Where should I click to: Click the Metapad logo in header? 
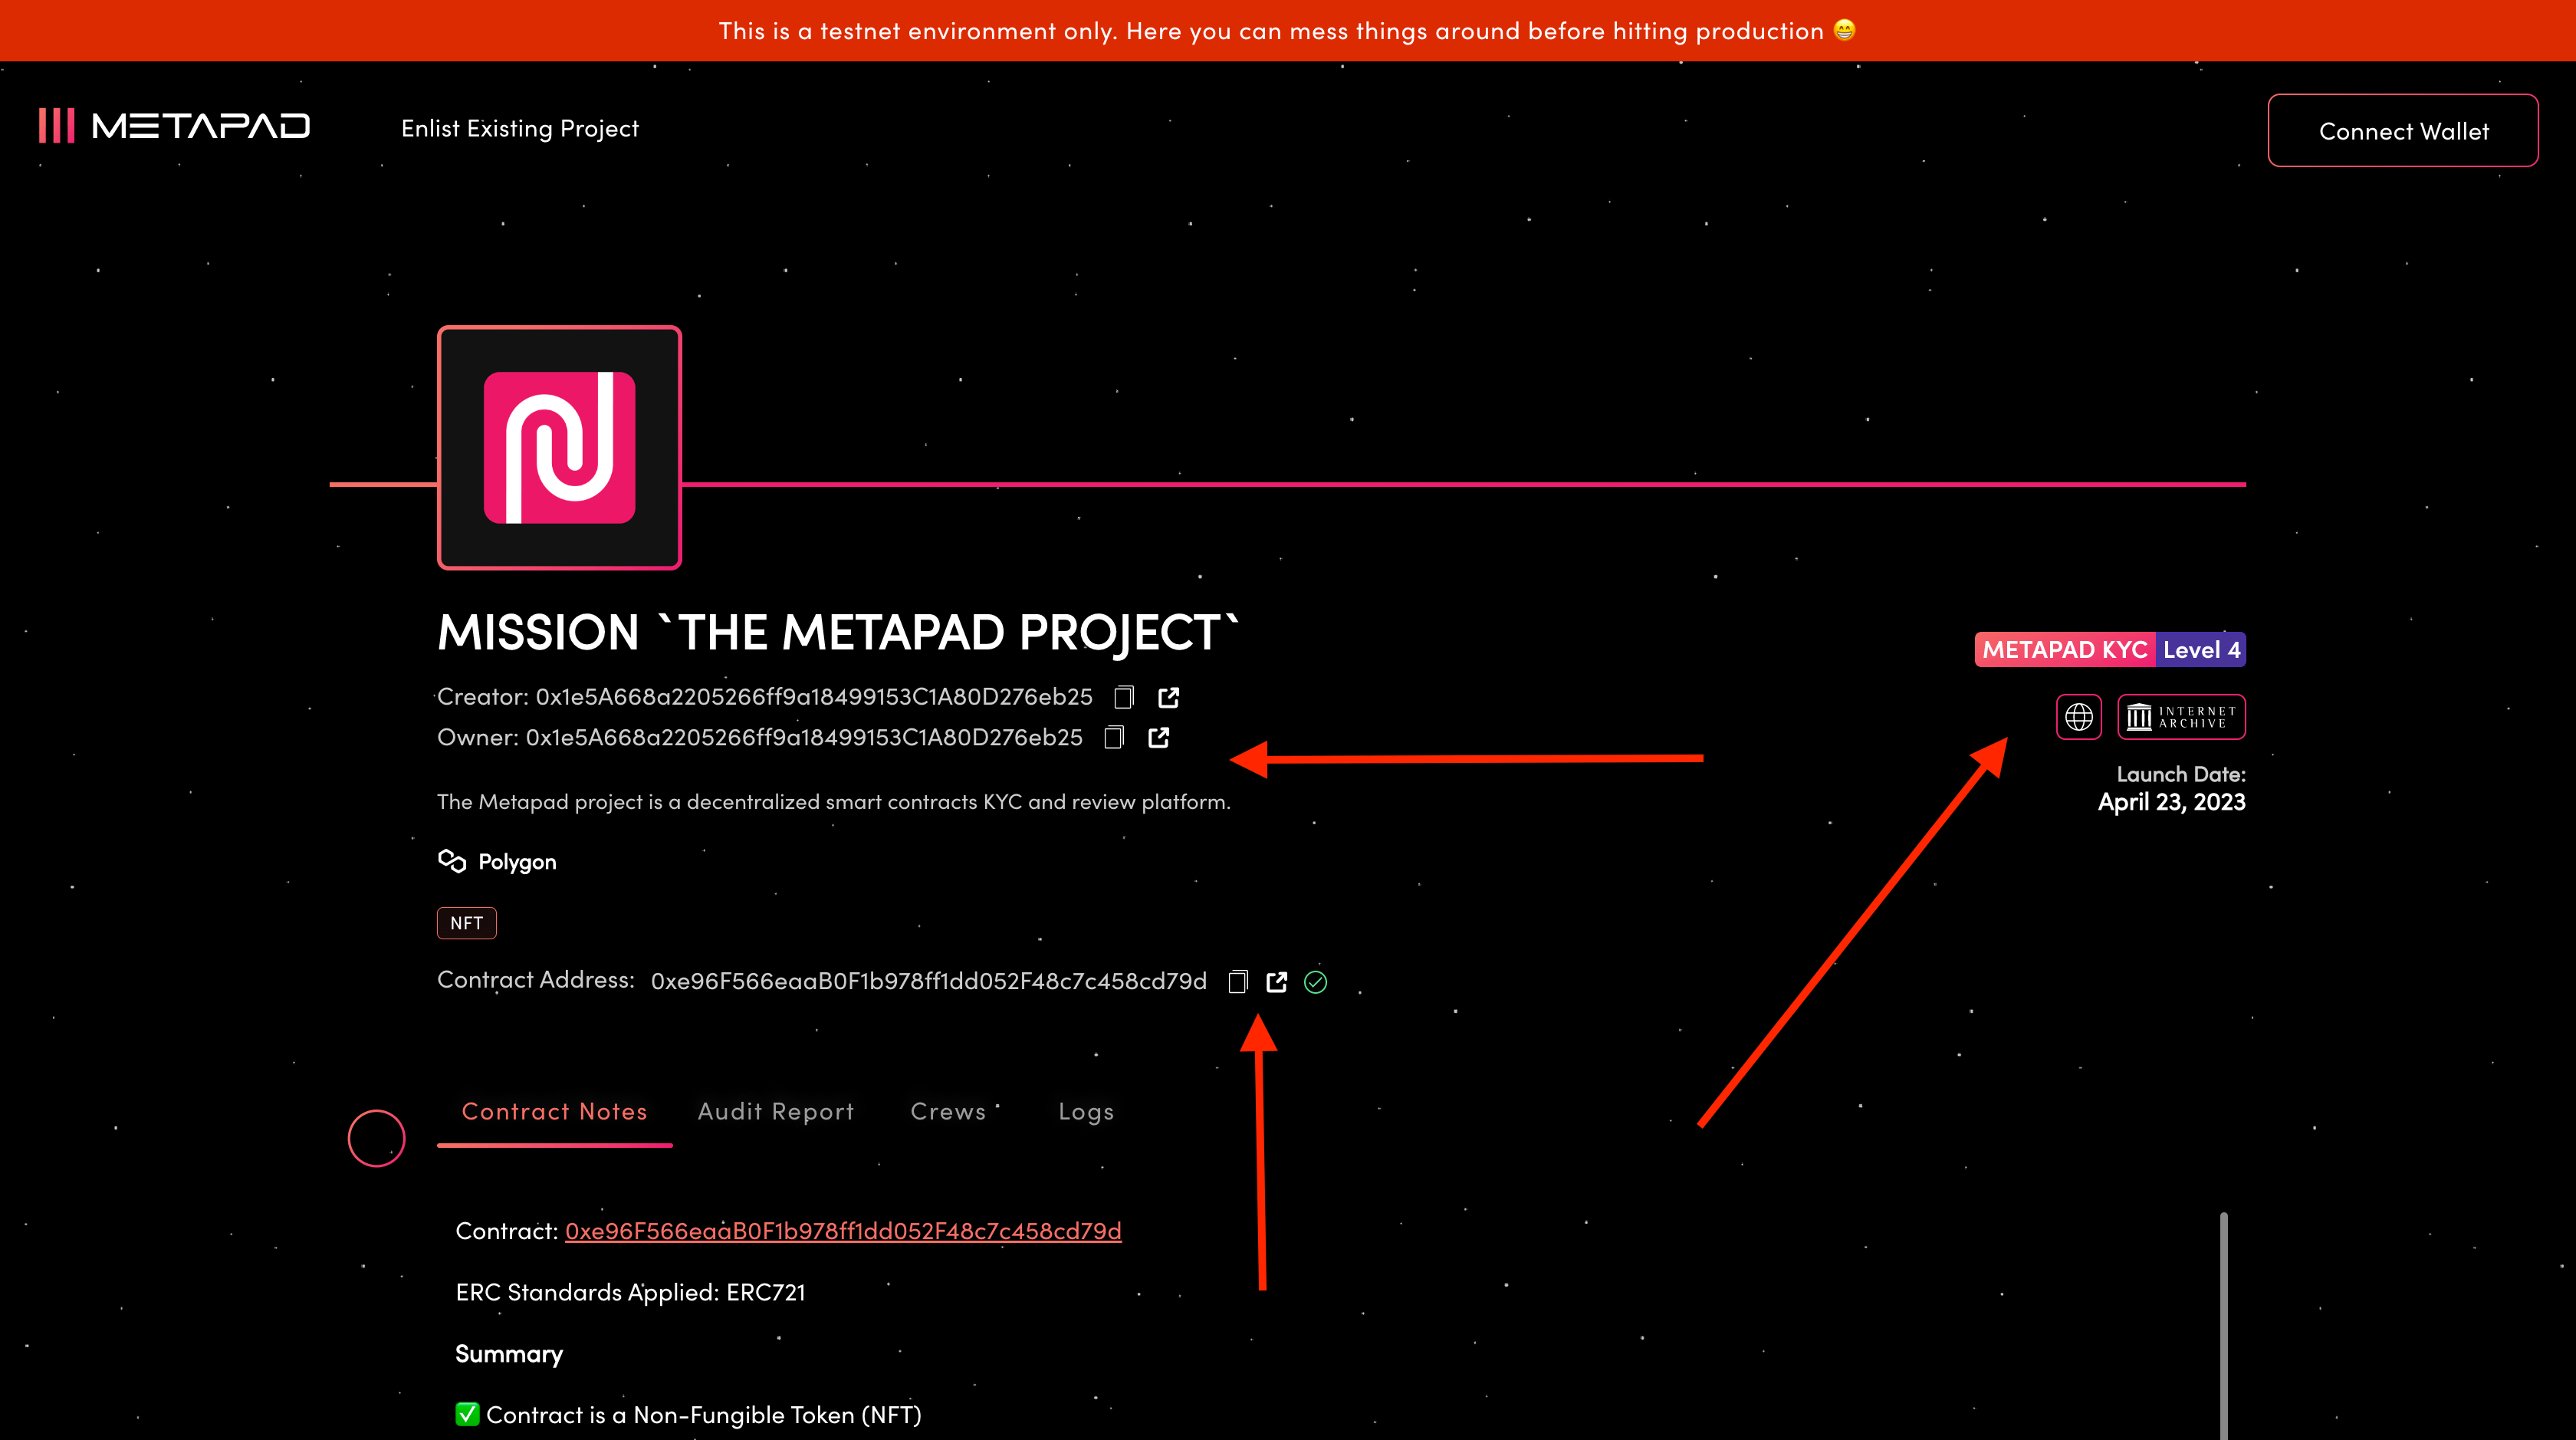(x=175, y=126)
